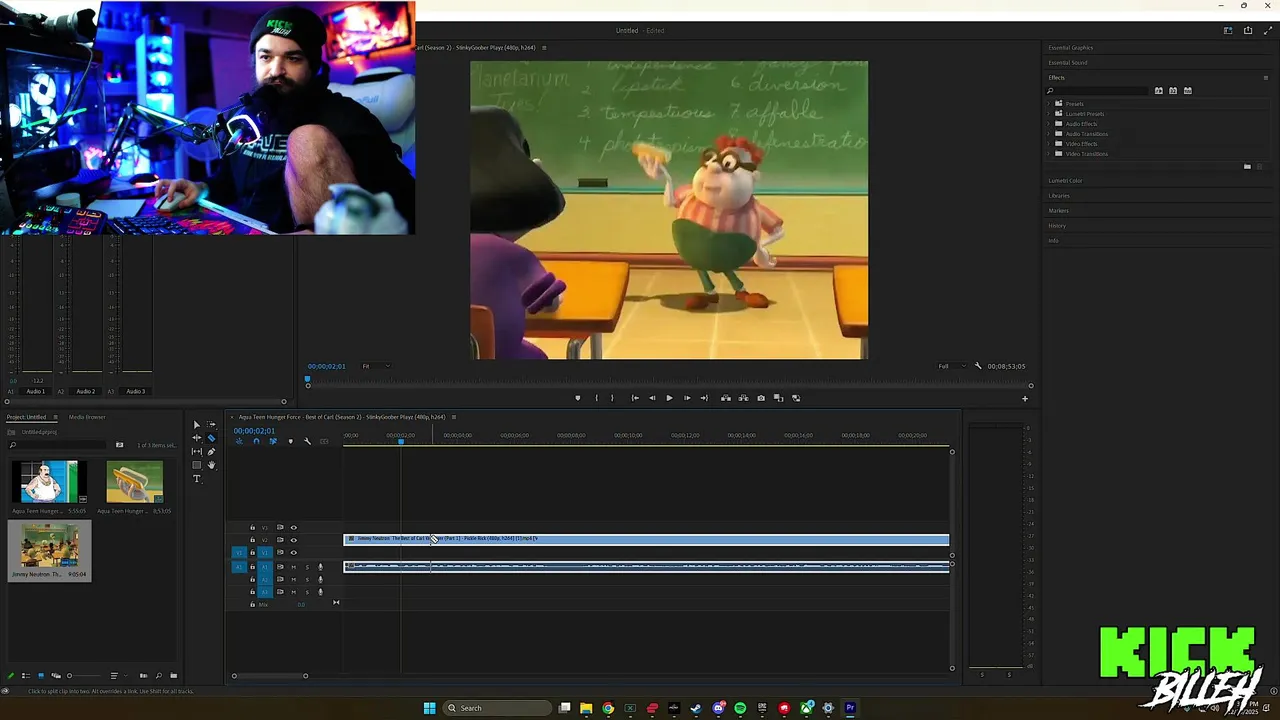The image size is (1280, 720).
Task: Select the Track Select Forward tool
Action: (x=211, y=424)
